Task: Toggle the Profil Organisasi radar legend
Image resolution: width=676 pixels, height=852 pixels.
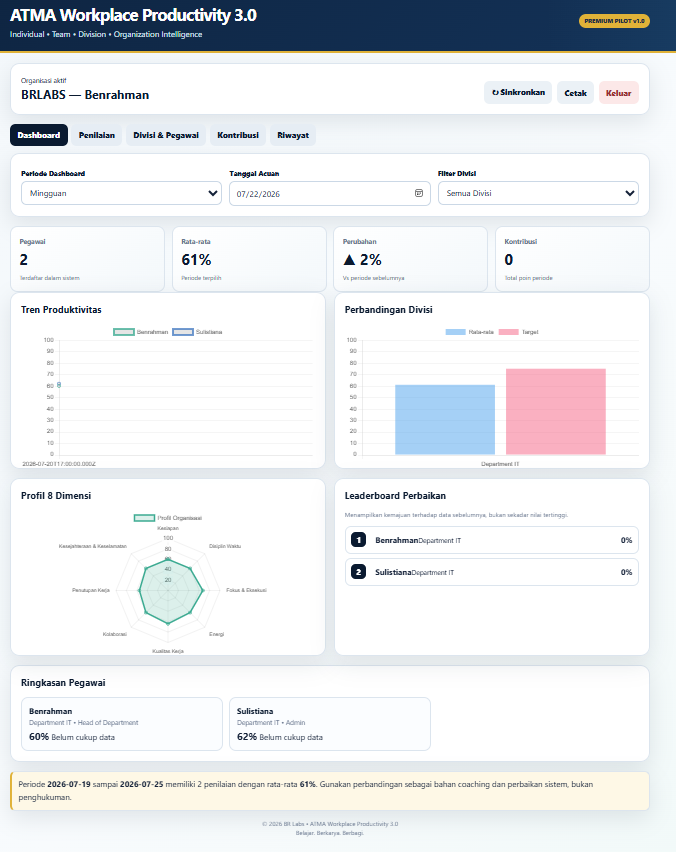Action: click(x=168, y=518)
